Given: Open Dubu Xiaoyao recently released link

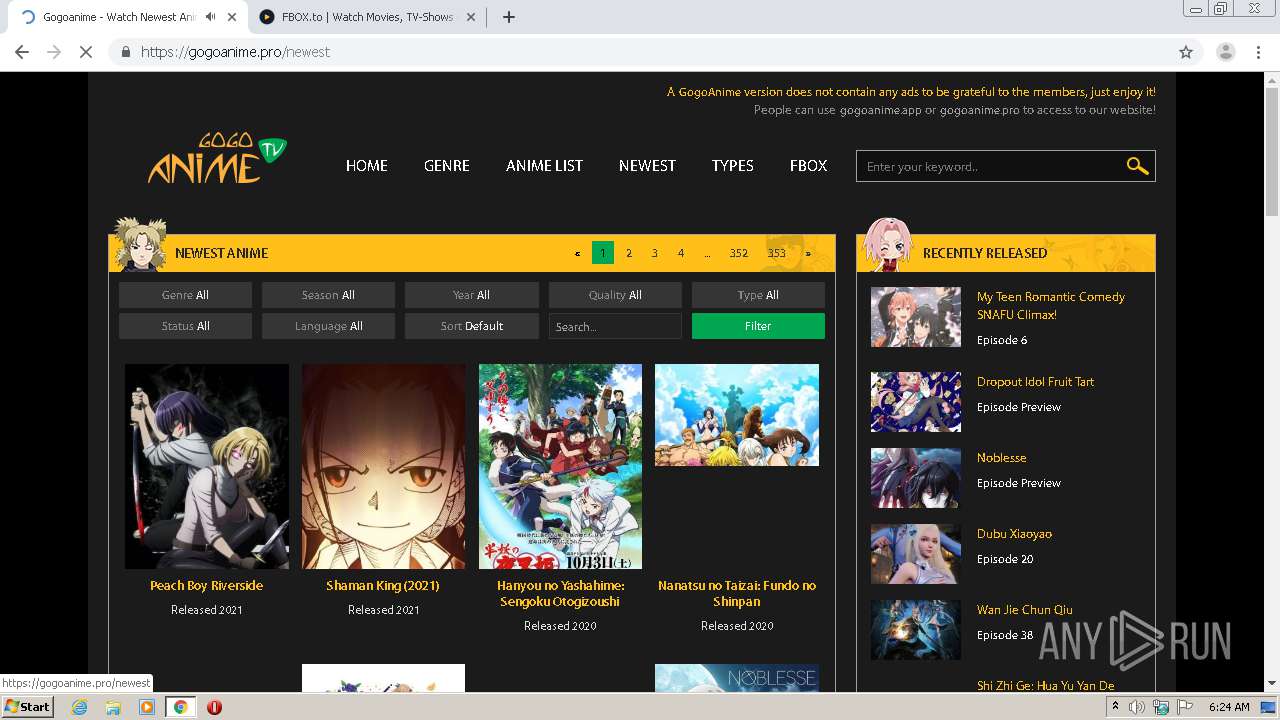Looking at the screenshot, I should [x=1014, y=534].
